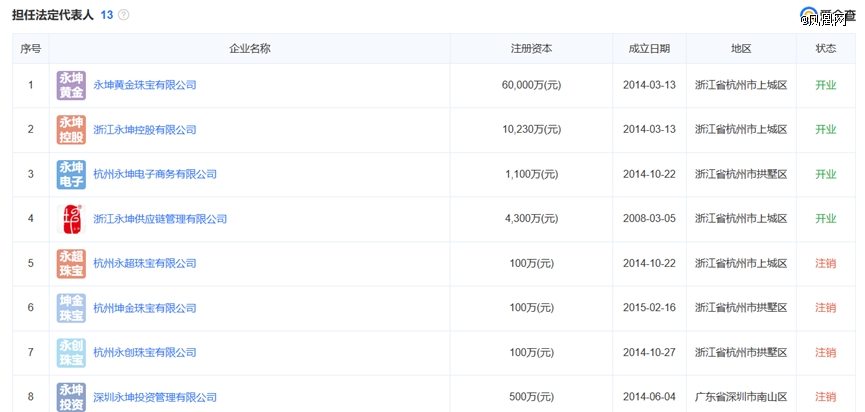Open 杭州永创珠宝有限公司 link
Image resolution: width=865 pixels, height=412 pixels.
[x=144, y=352]
